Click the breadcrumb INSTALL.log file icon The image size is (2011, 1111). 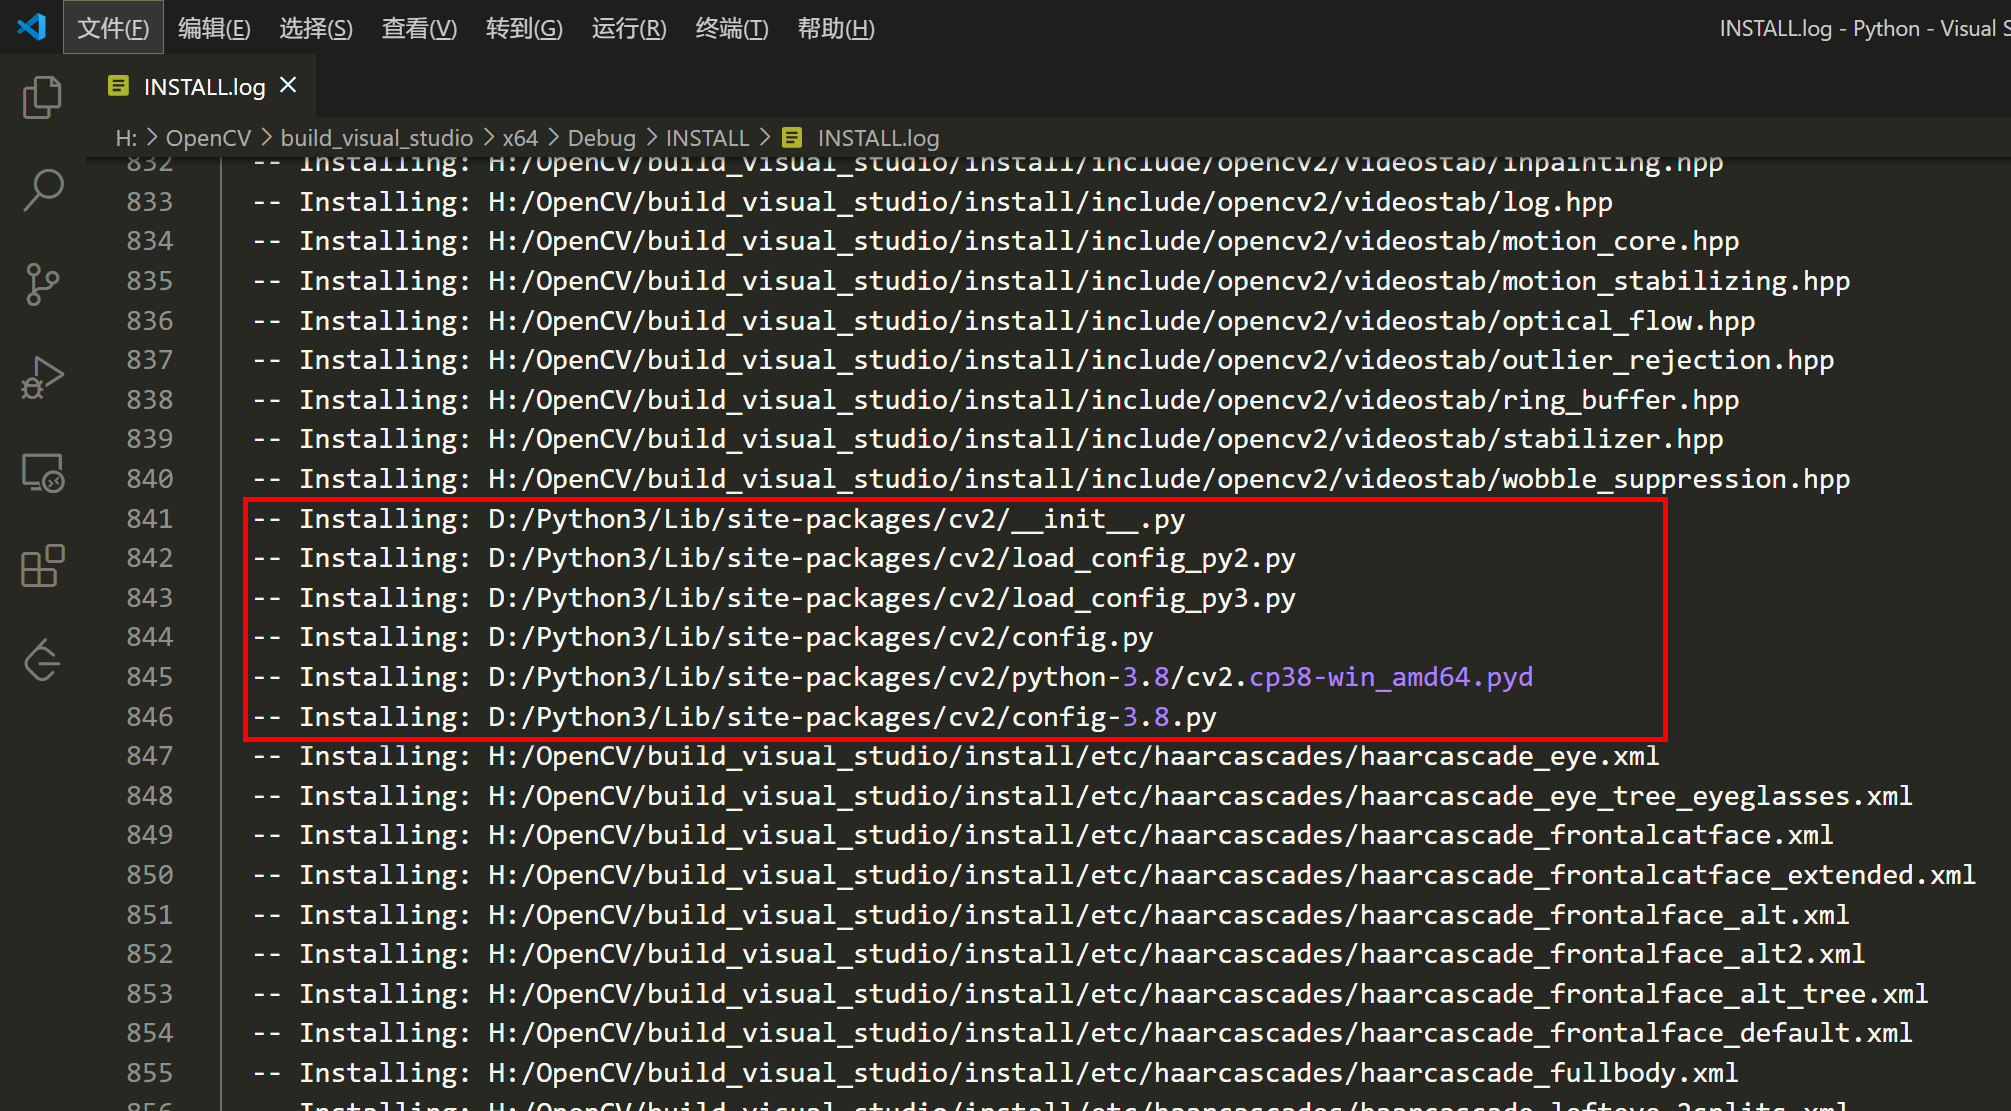(792, 138)
